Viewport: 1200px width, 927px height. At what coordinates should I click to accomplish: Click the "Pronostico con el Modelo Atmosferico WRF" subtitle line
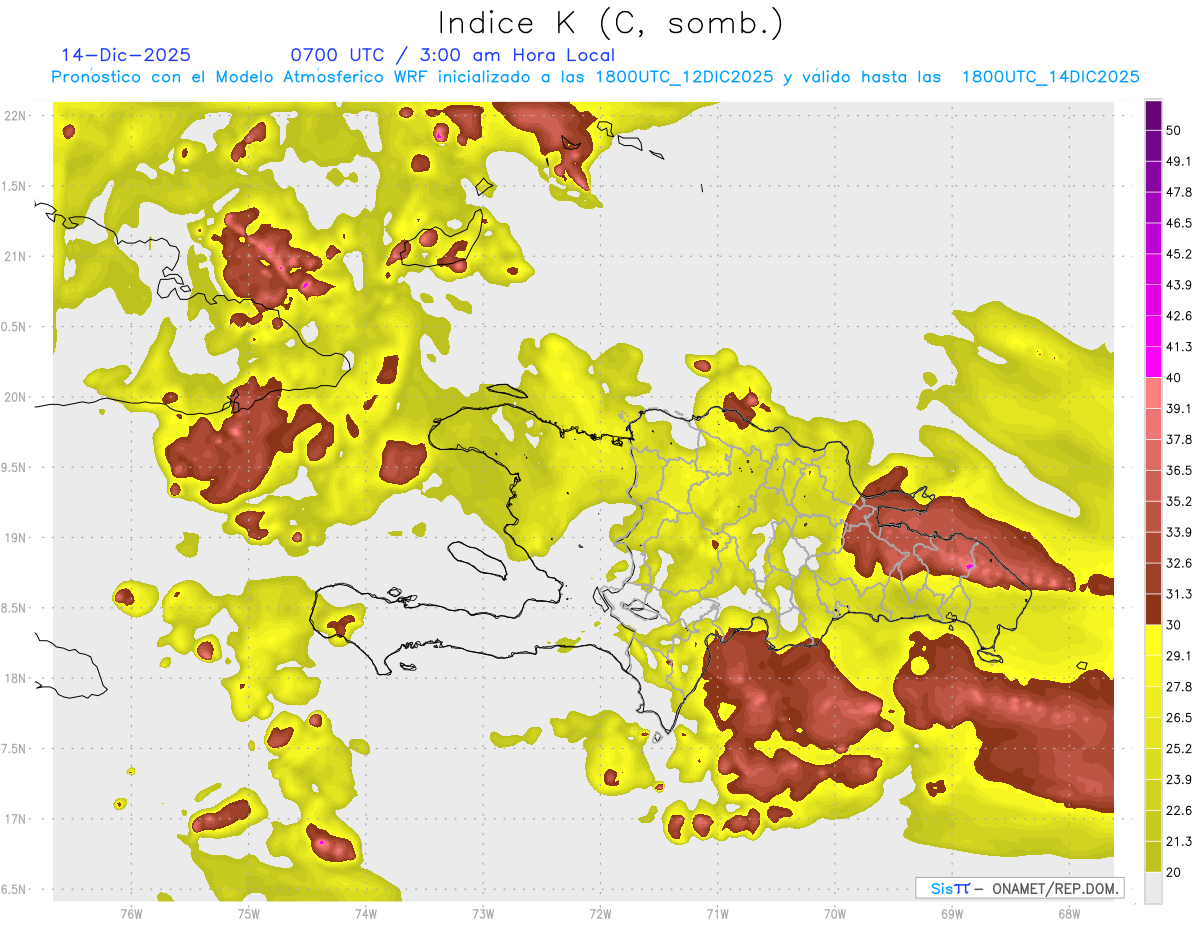coord(595,77)
